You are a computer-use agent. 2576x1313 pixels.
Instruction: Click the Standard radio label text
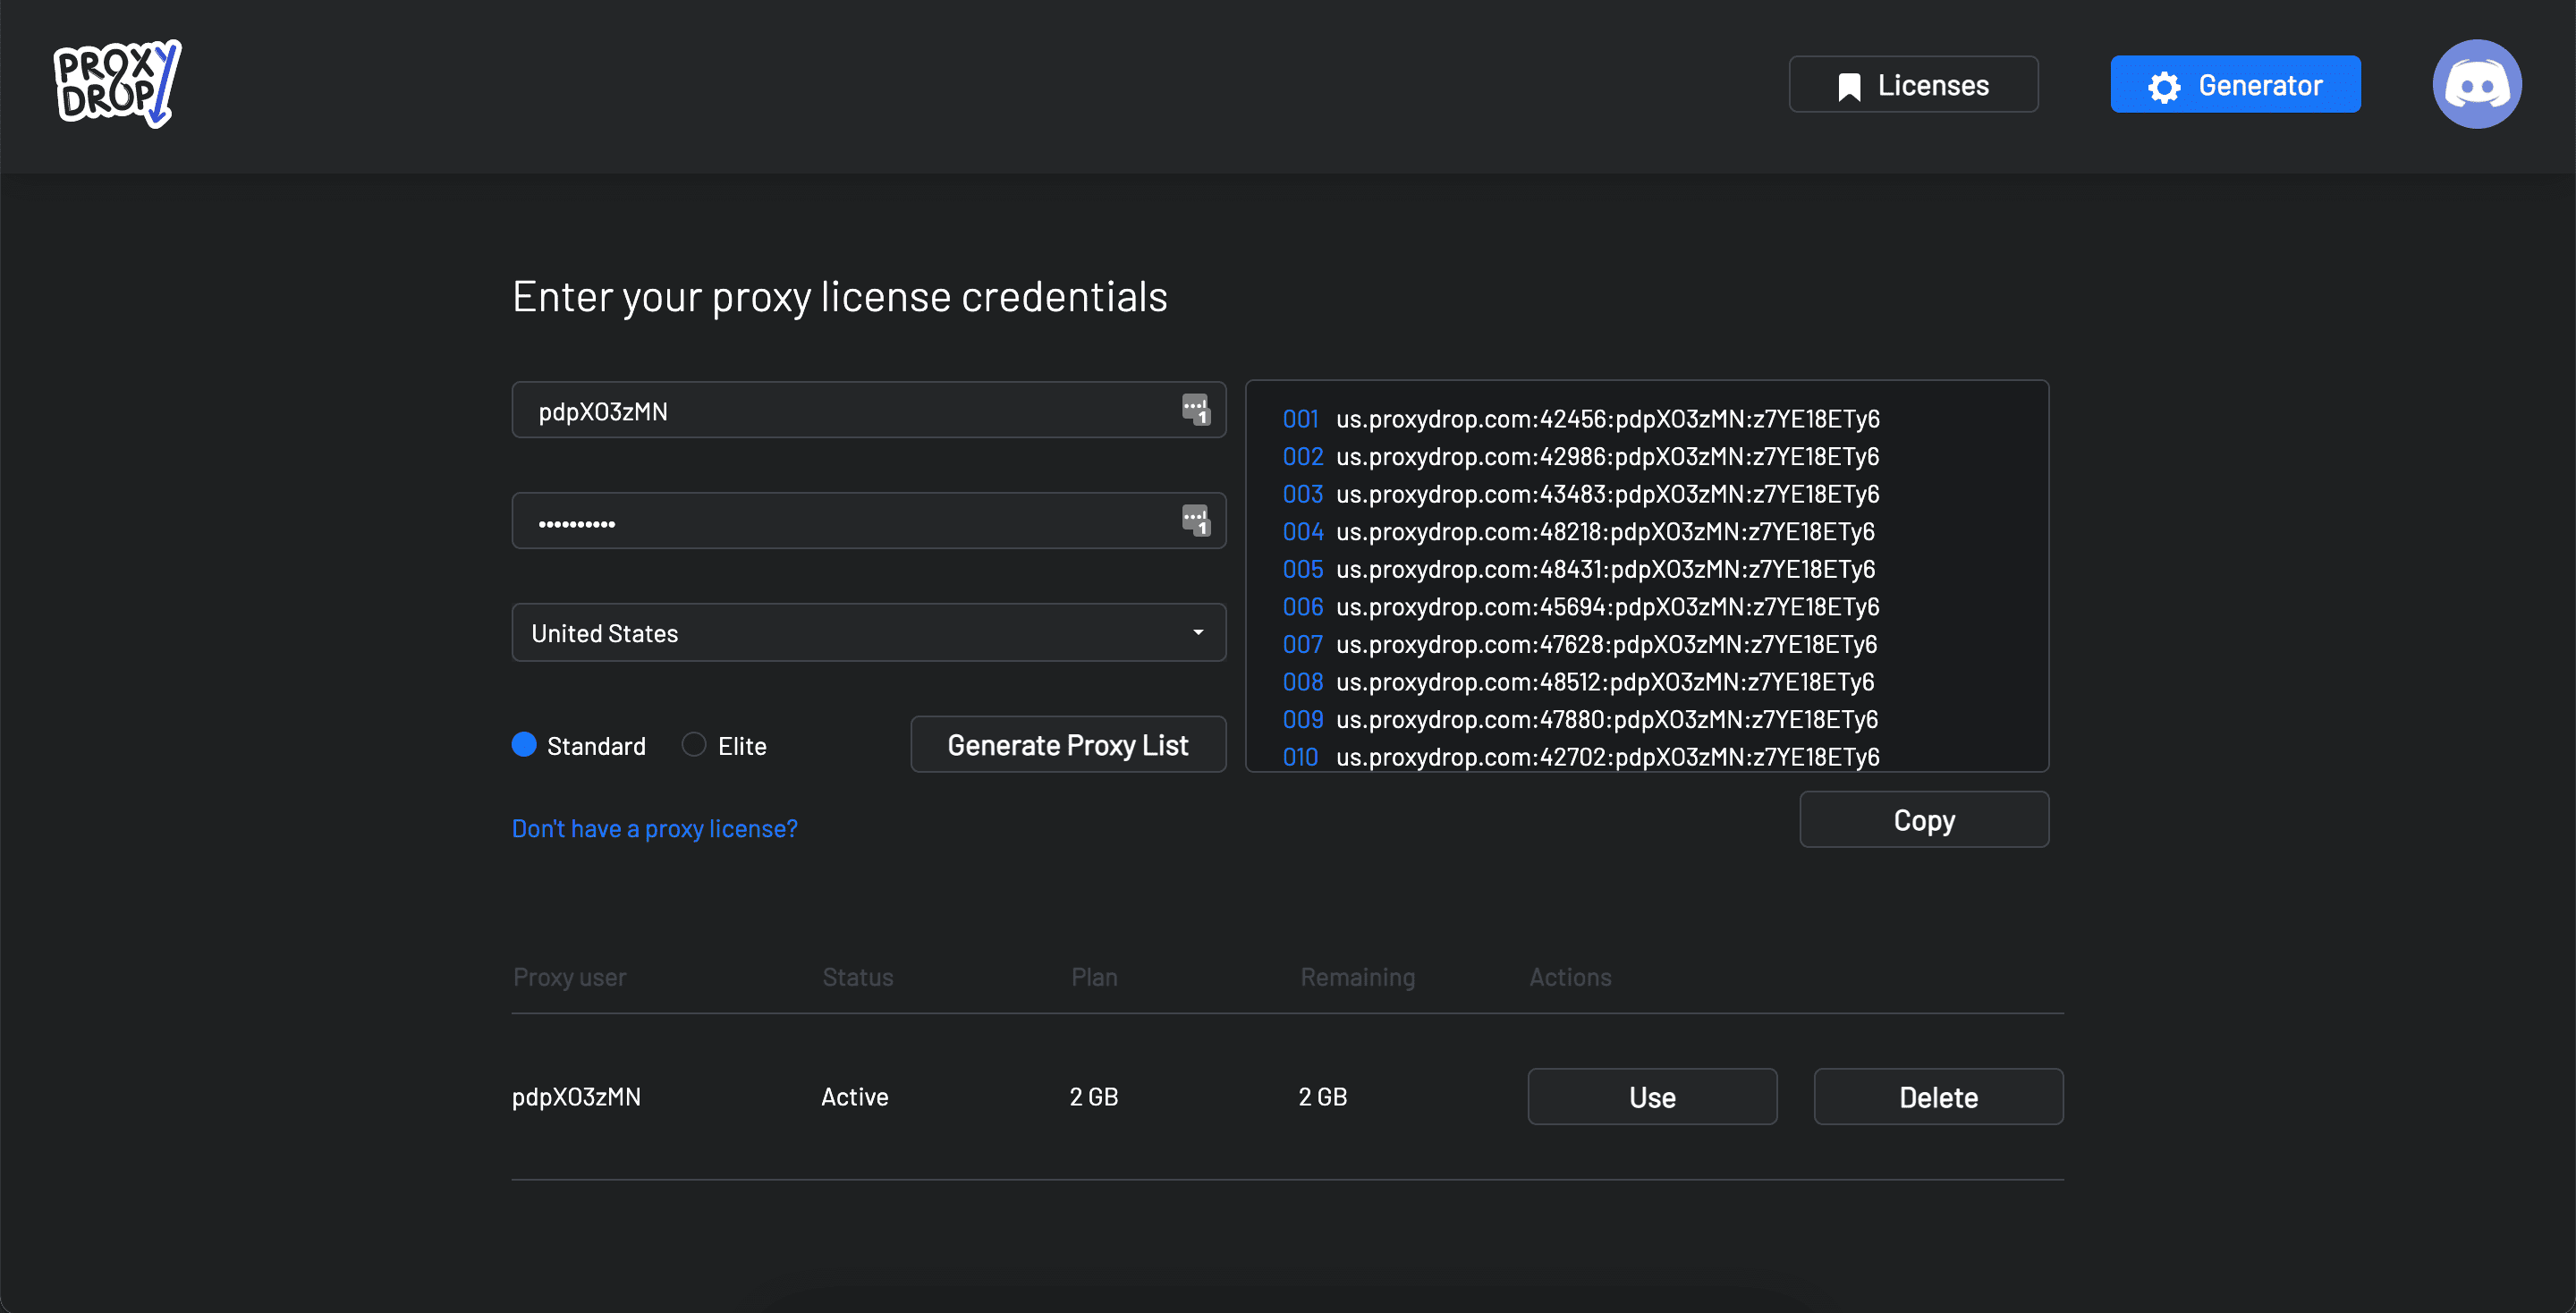click(x=596, y=746)
